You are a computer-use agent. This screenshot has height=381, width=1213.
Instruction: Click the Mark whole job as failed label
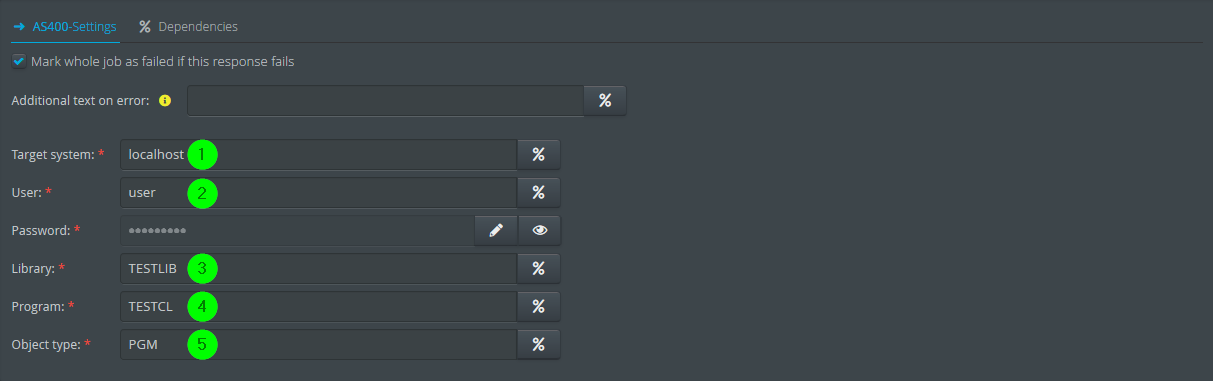pos(163,62)
